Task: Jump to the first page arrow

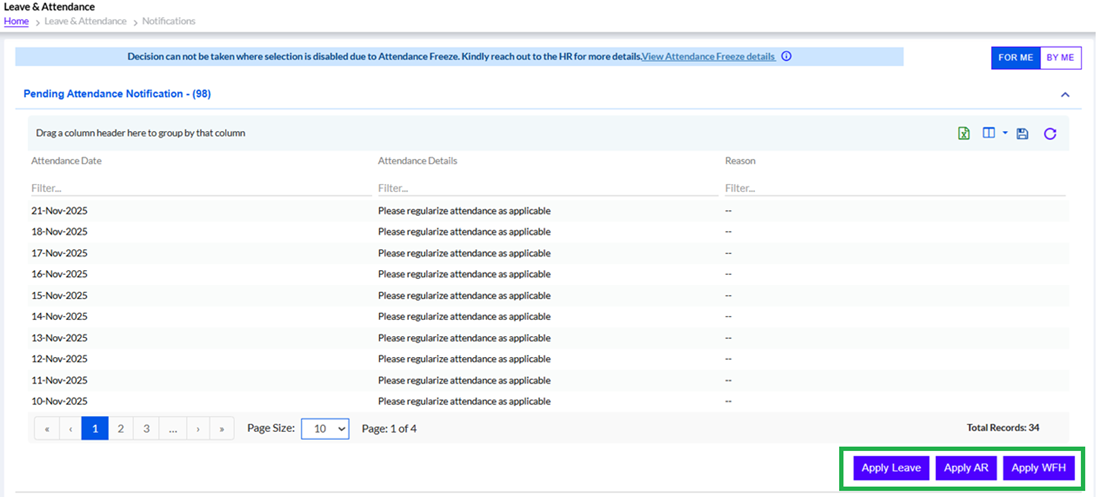Action: pyautogui.click(x=47, y=429)
